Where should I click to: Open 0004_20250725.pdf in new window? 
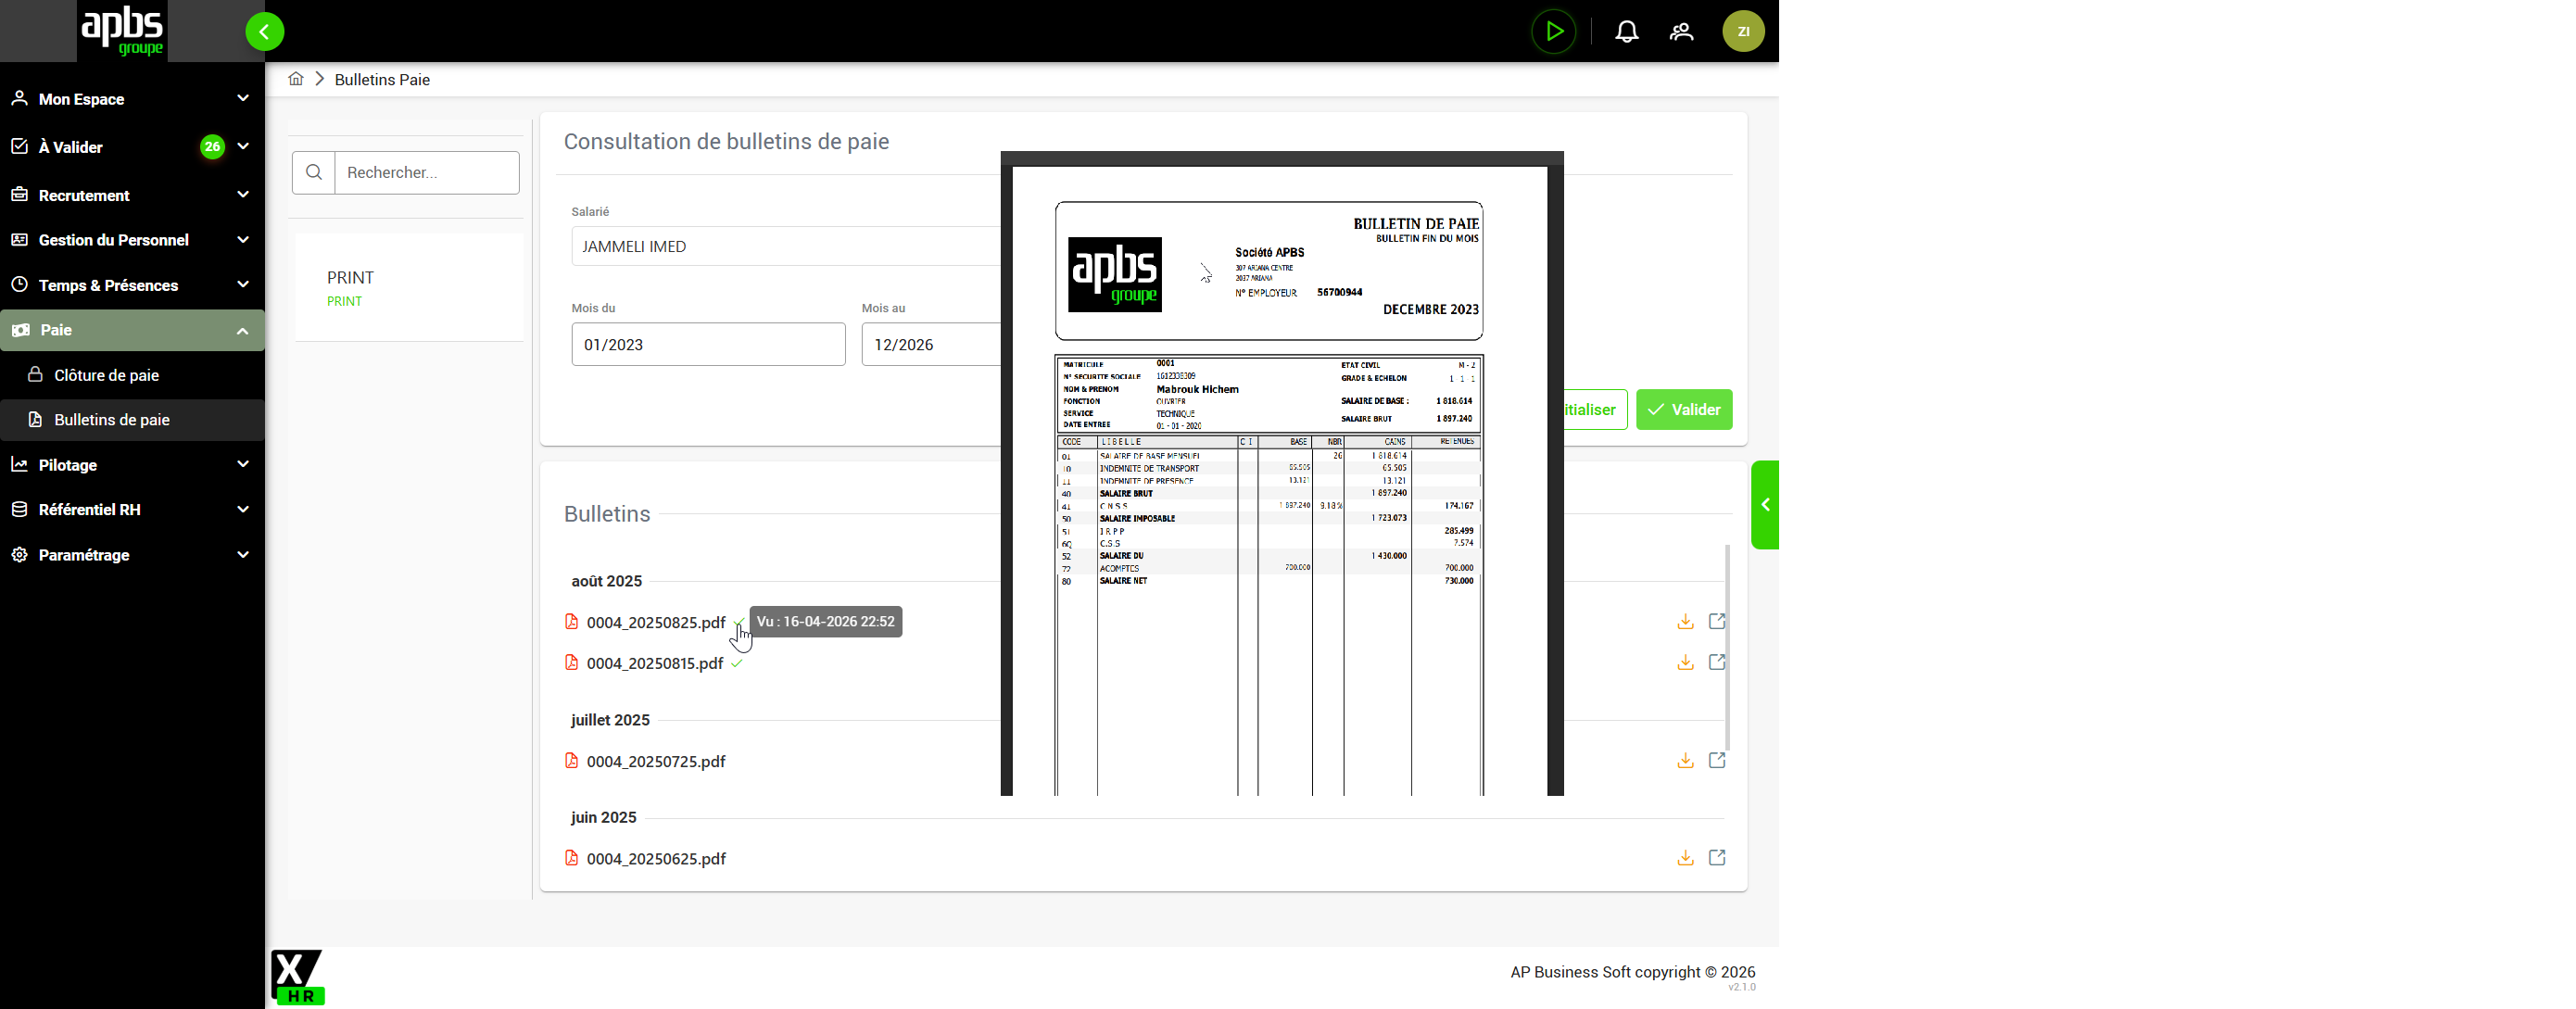(x=1717, y=760)
